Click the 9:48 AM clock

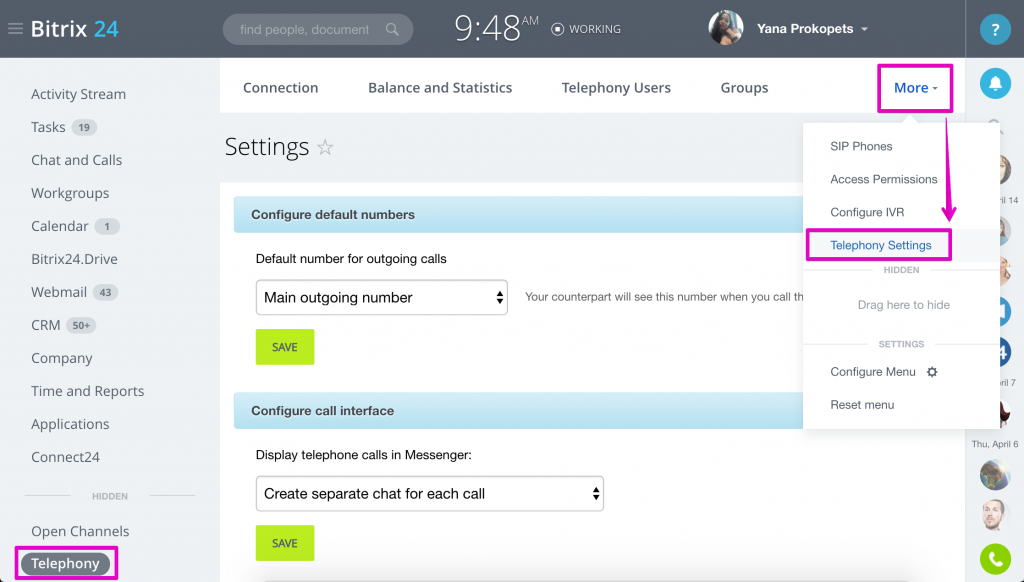tap(496, 29)
